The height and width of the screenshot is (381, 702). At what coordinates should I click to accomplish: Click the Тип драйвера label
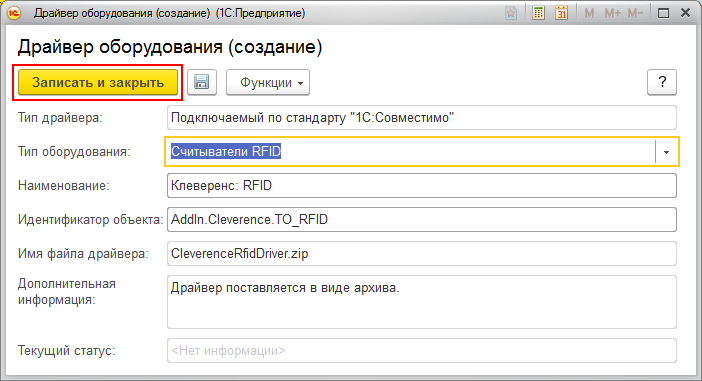coord(60,118)
